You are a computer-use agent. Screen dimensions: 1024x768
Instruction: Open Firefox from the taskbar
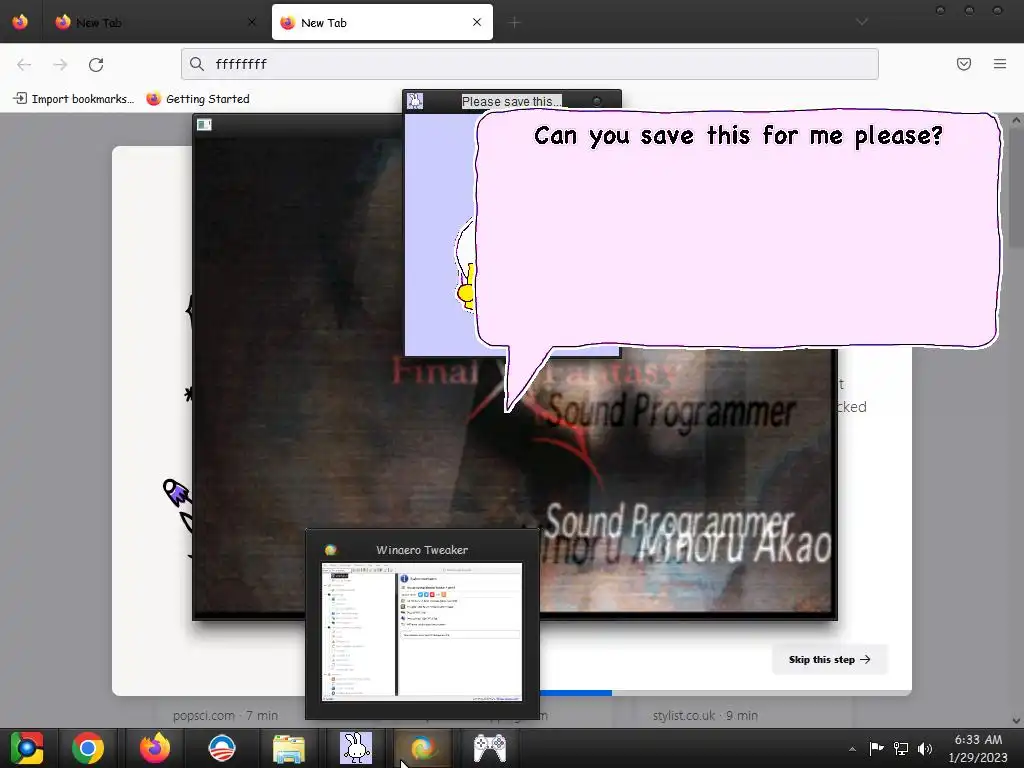[155, 748]
